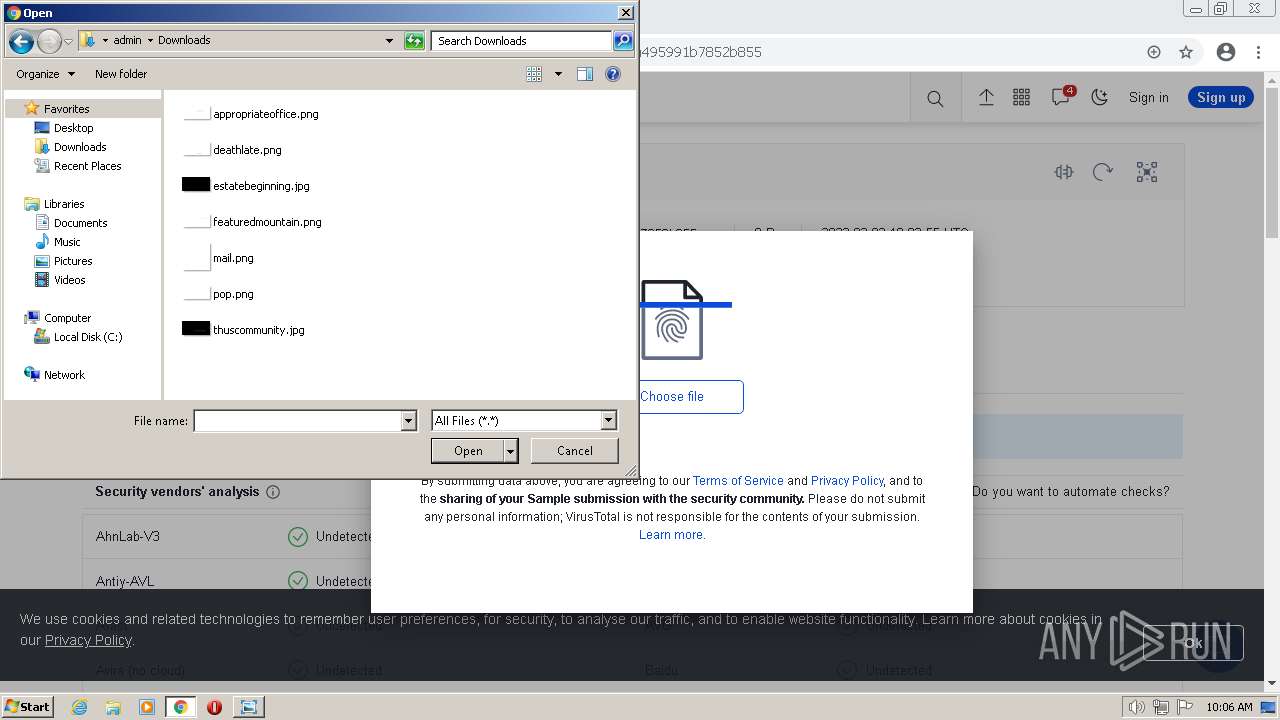This screenshot has height=720, width=1280.
Task: Change the view with the views icon
Action: click(534, 74)
